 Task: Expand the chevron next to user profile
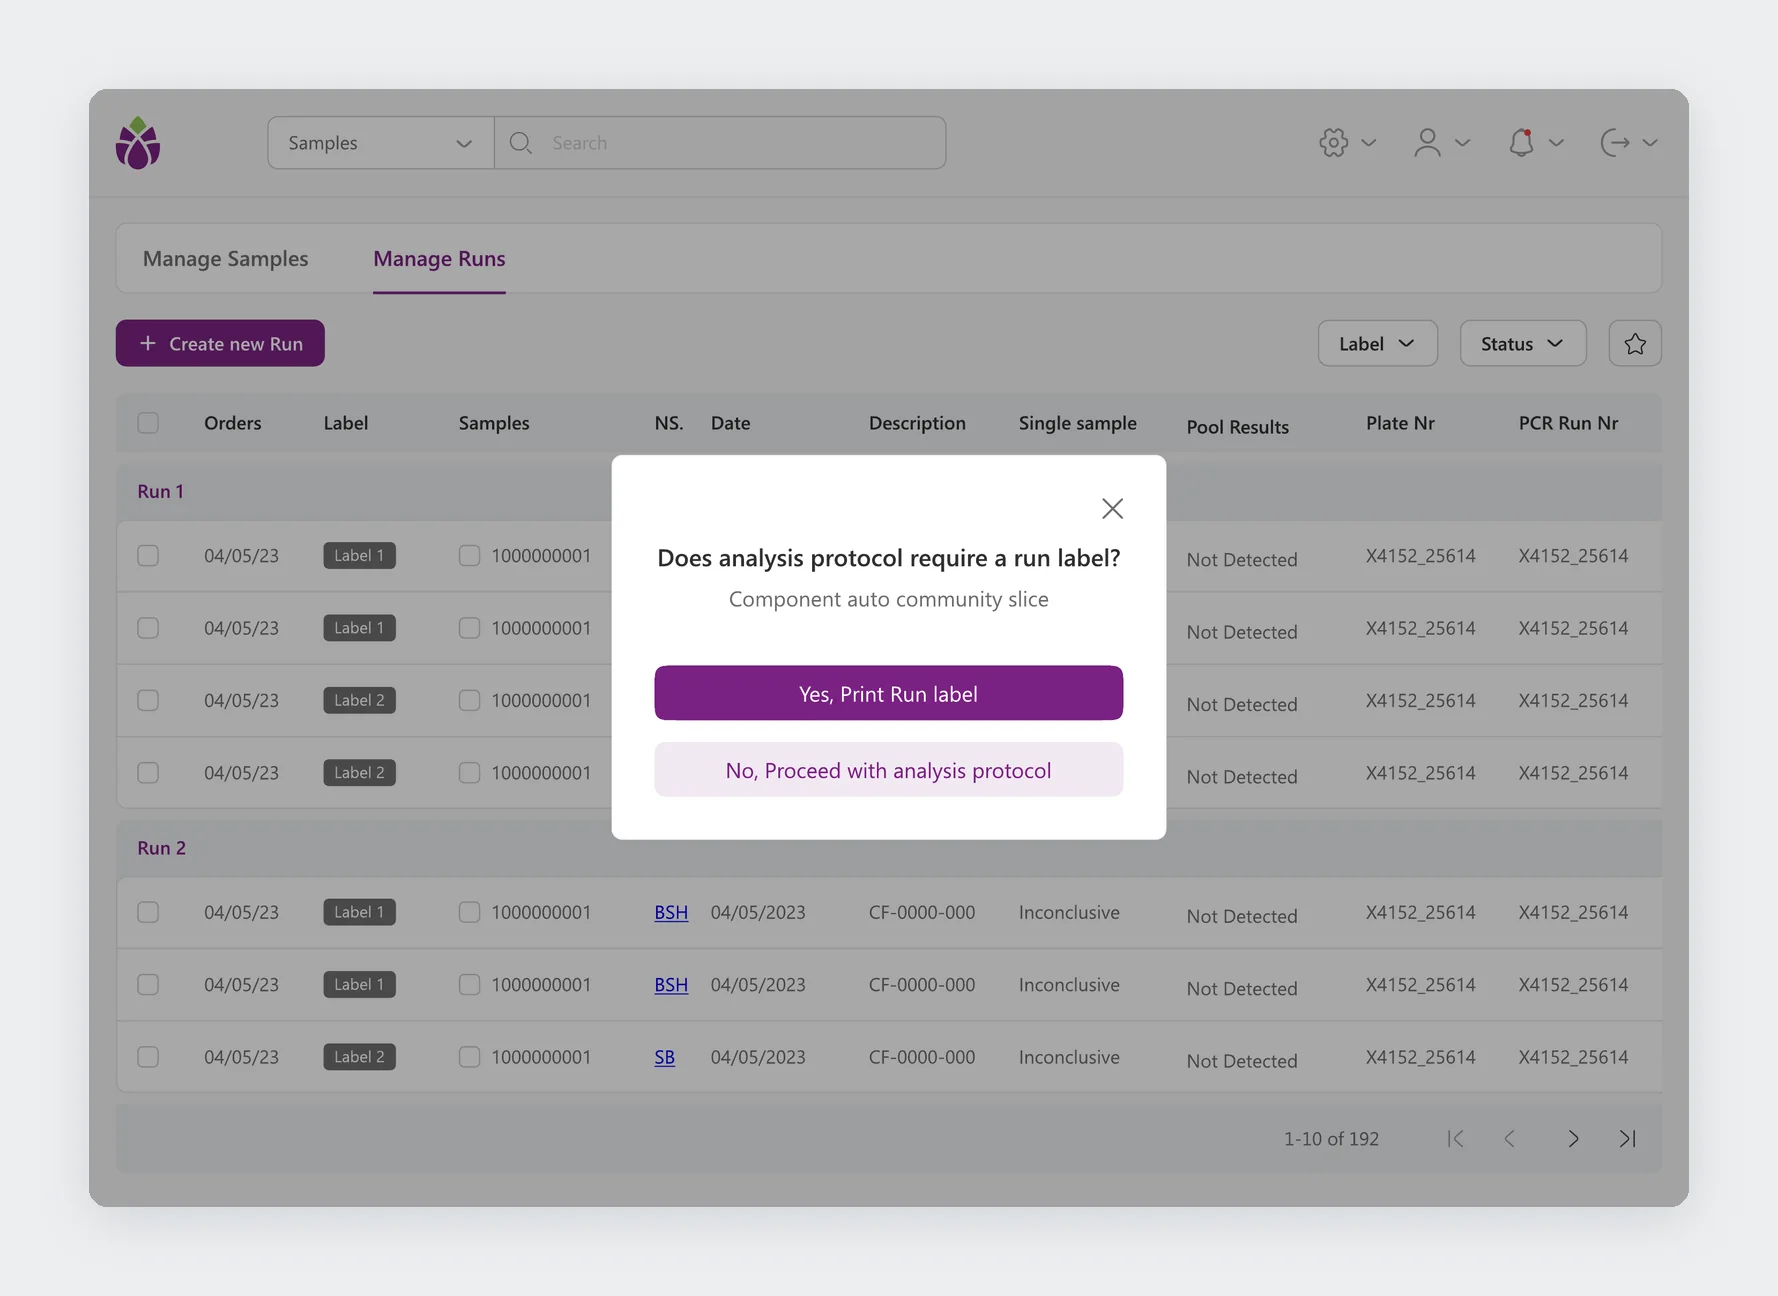click(x=1463, y=142)
